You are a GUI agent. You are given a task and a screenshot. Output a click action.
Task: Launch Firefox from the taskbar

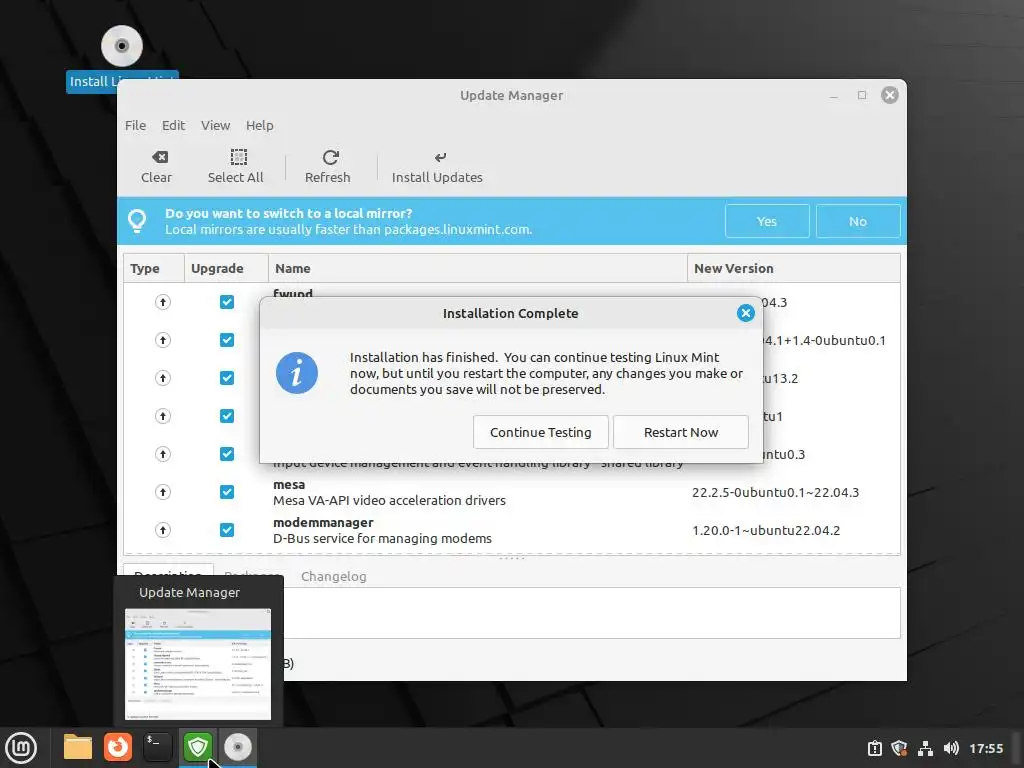click(x=118, y=747)
